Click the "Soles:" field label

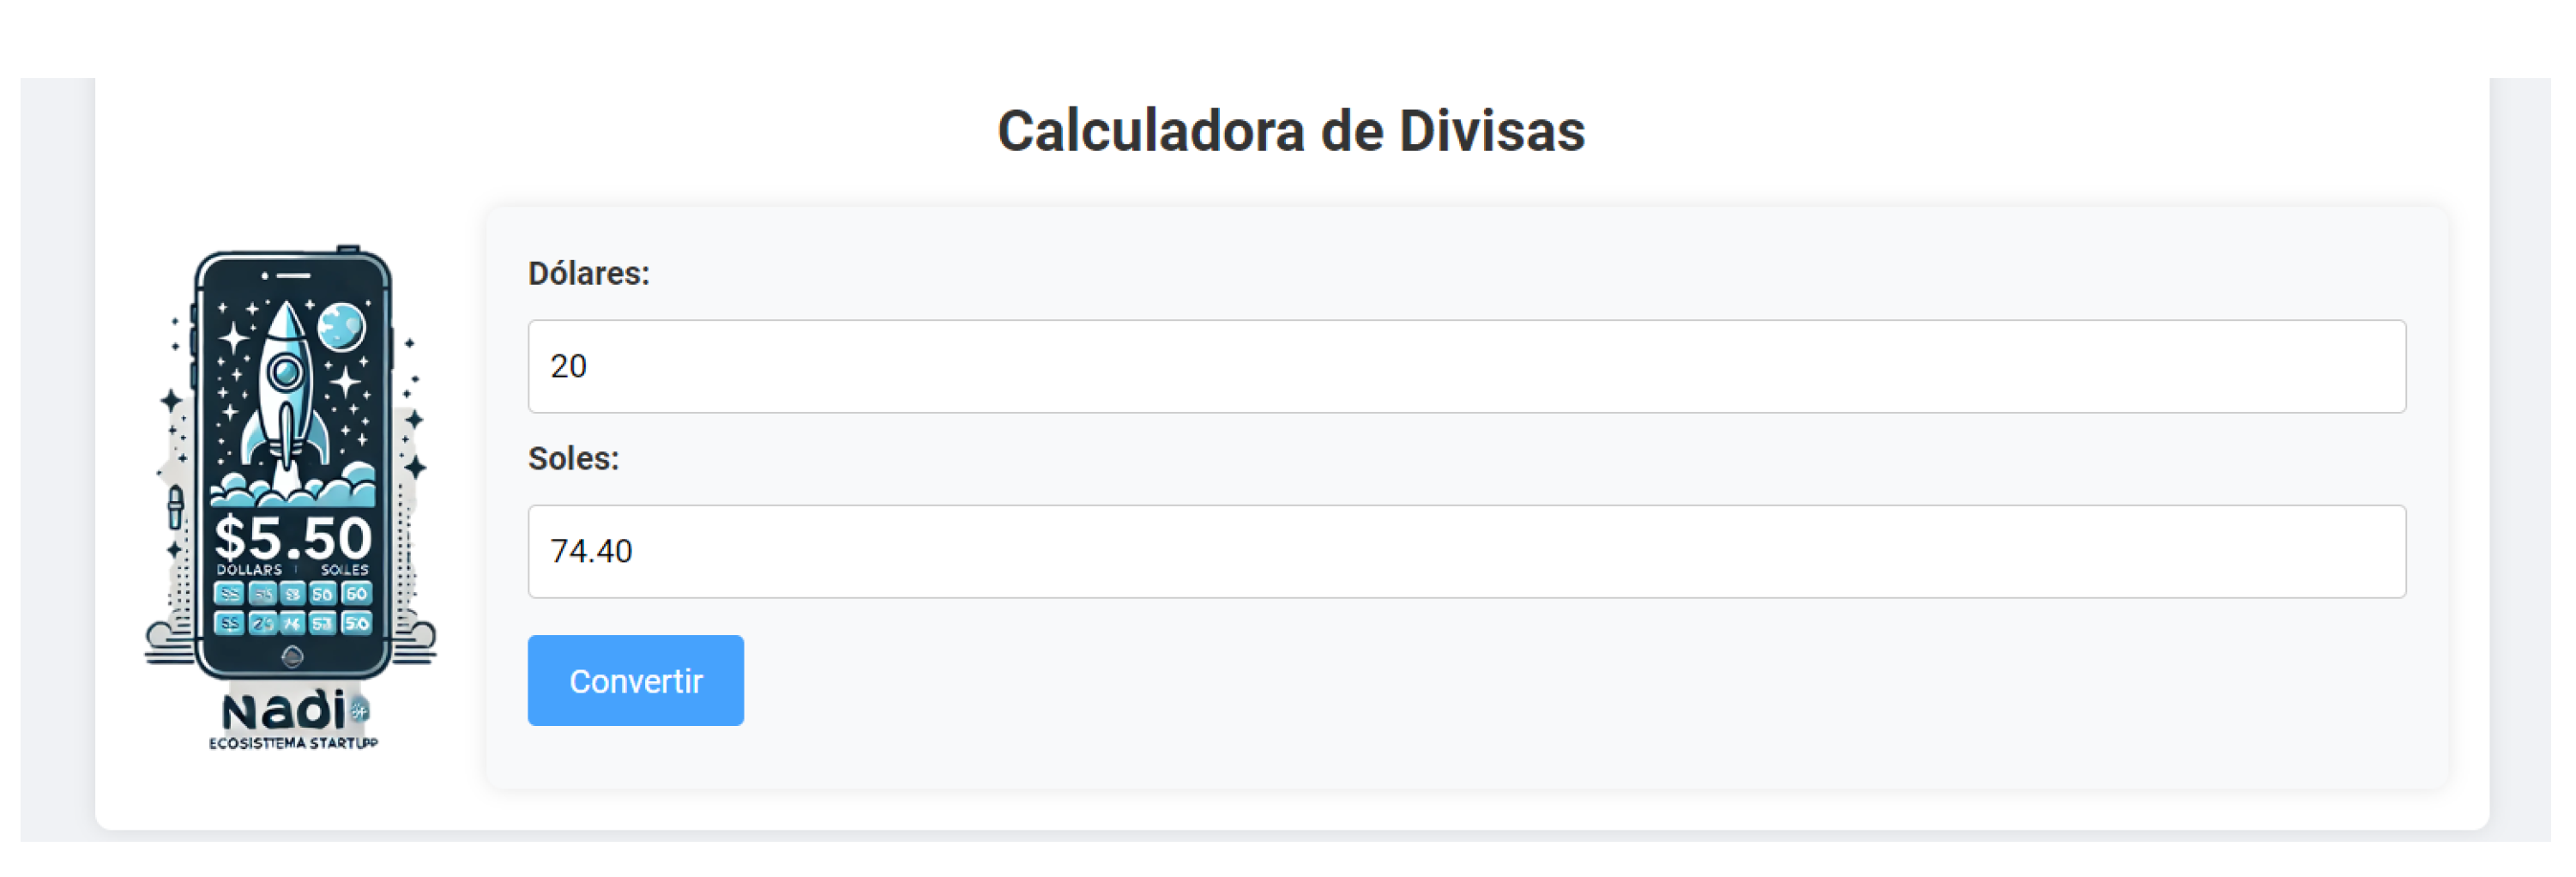pyautogui.click(x=573, y=458)
